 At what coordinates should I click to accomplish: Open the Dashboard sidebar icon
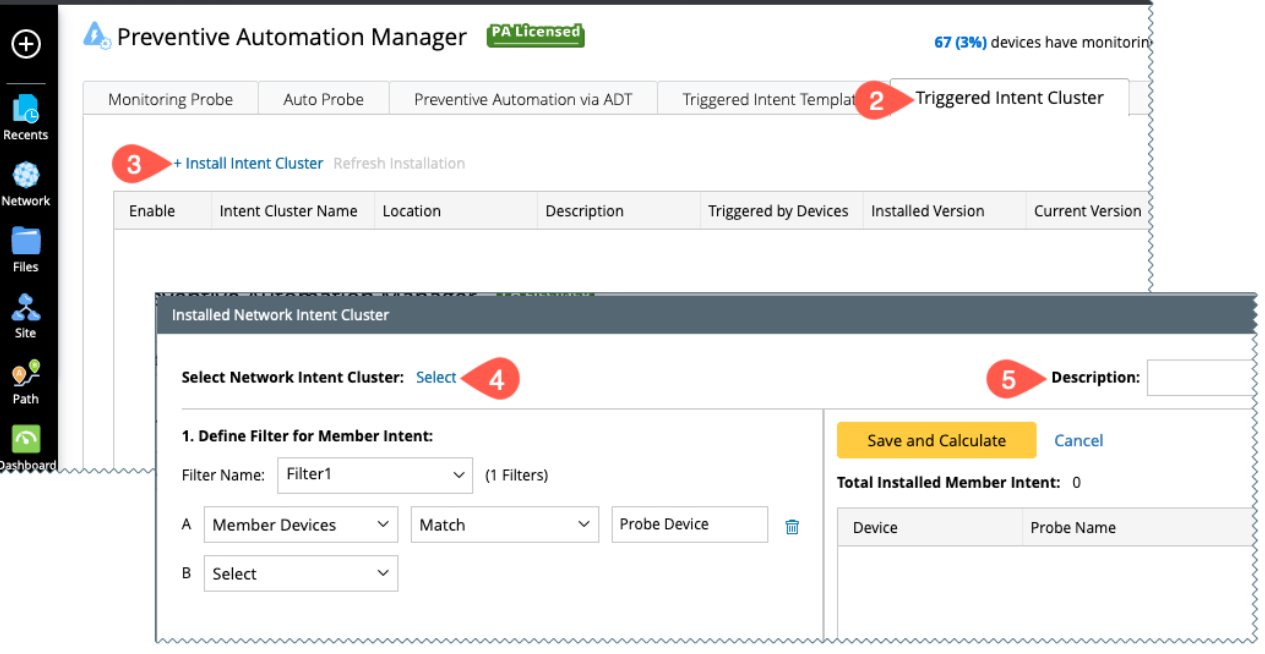click(26, 445)
